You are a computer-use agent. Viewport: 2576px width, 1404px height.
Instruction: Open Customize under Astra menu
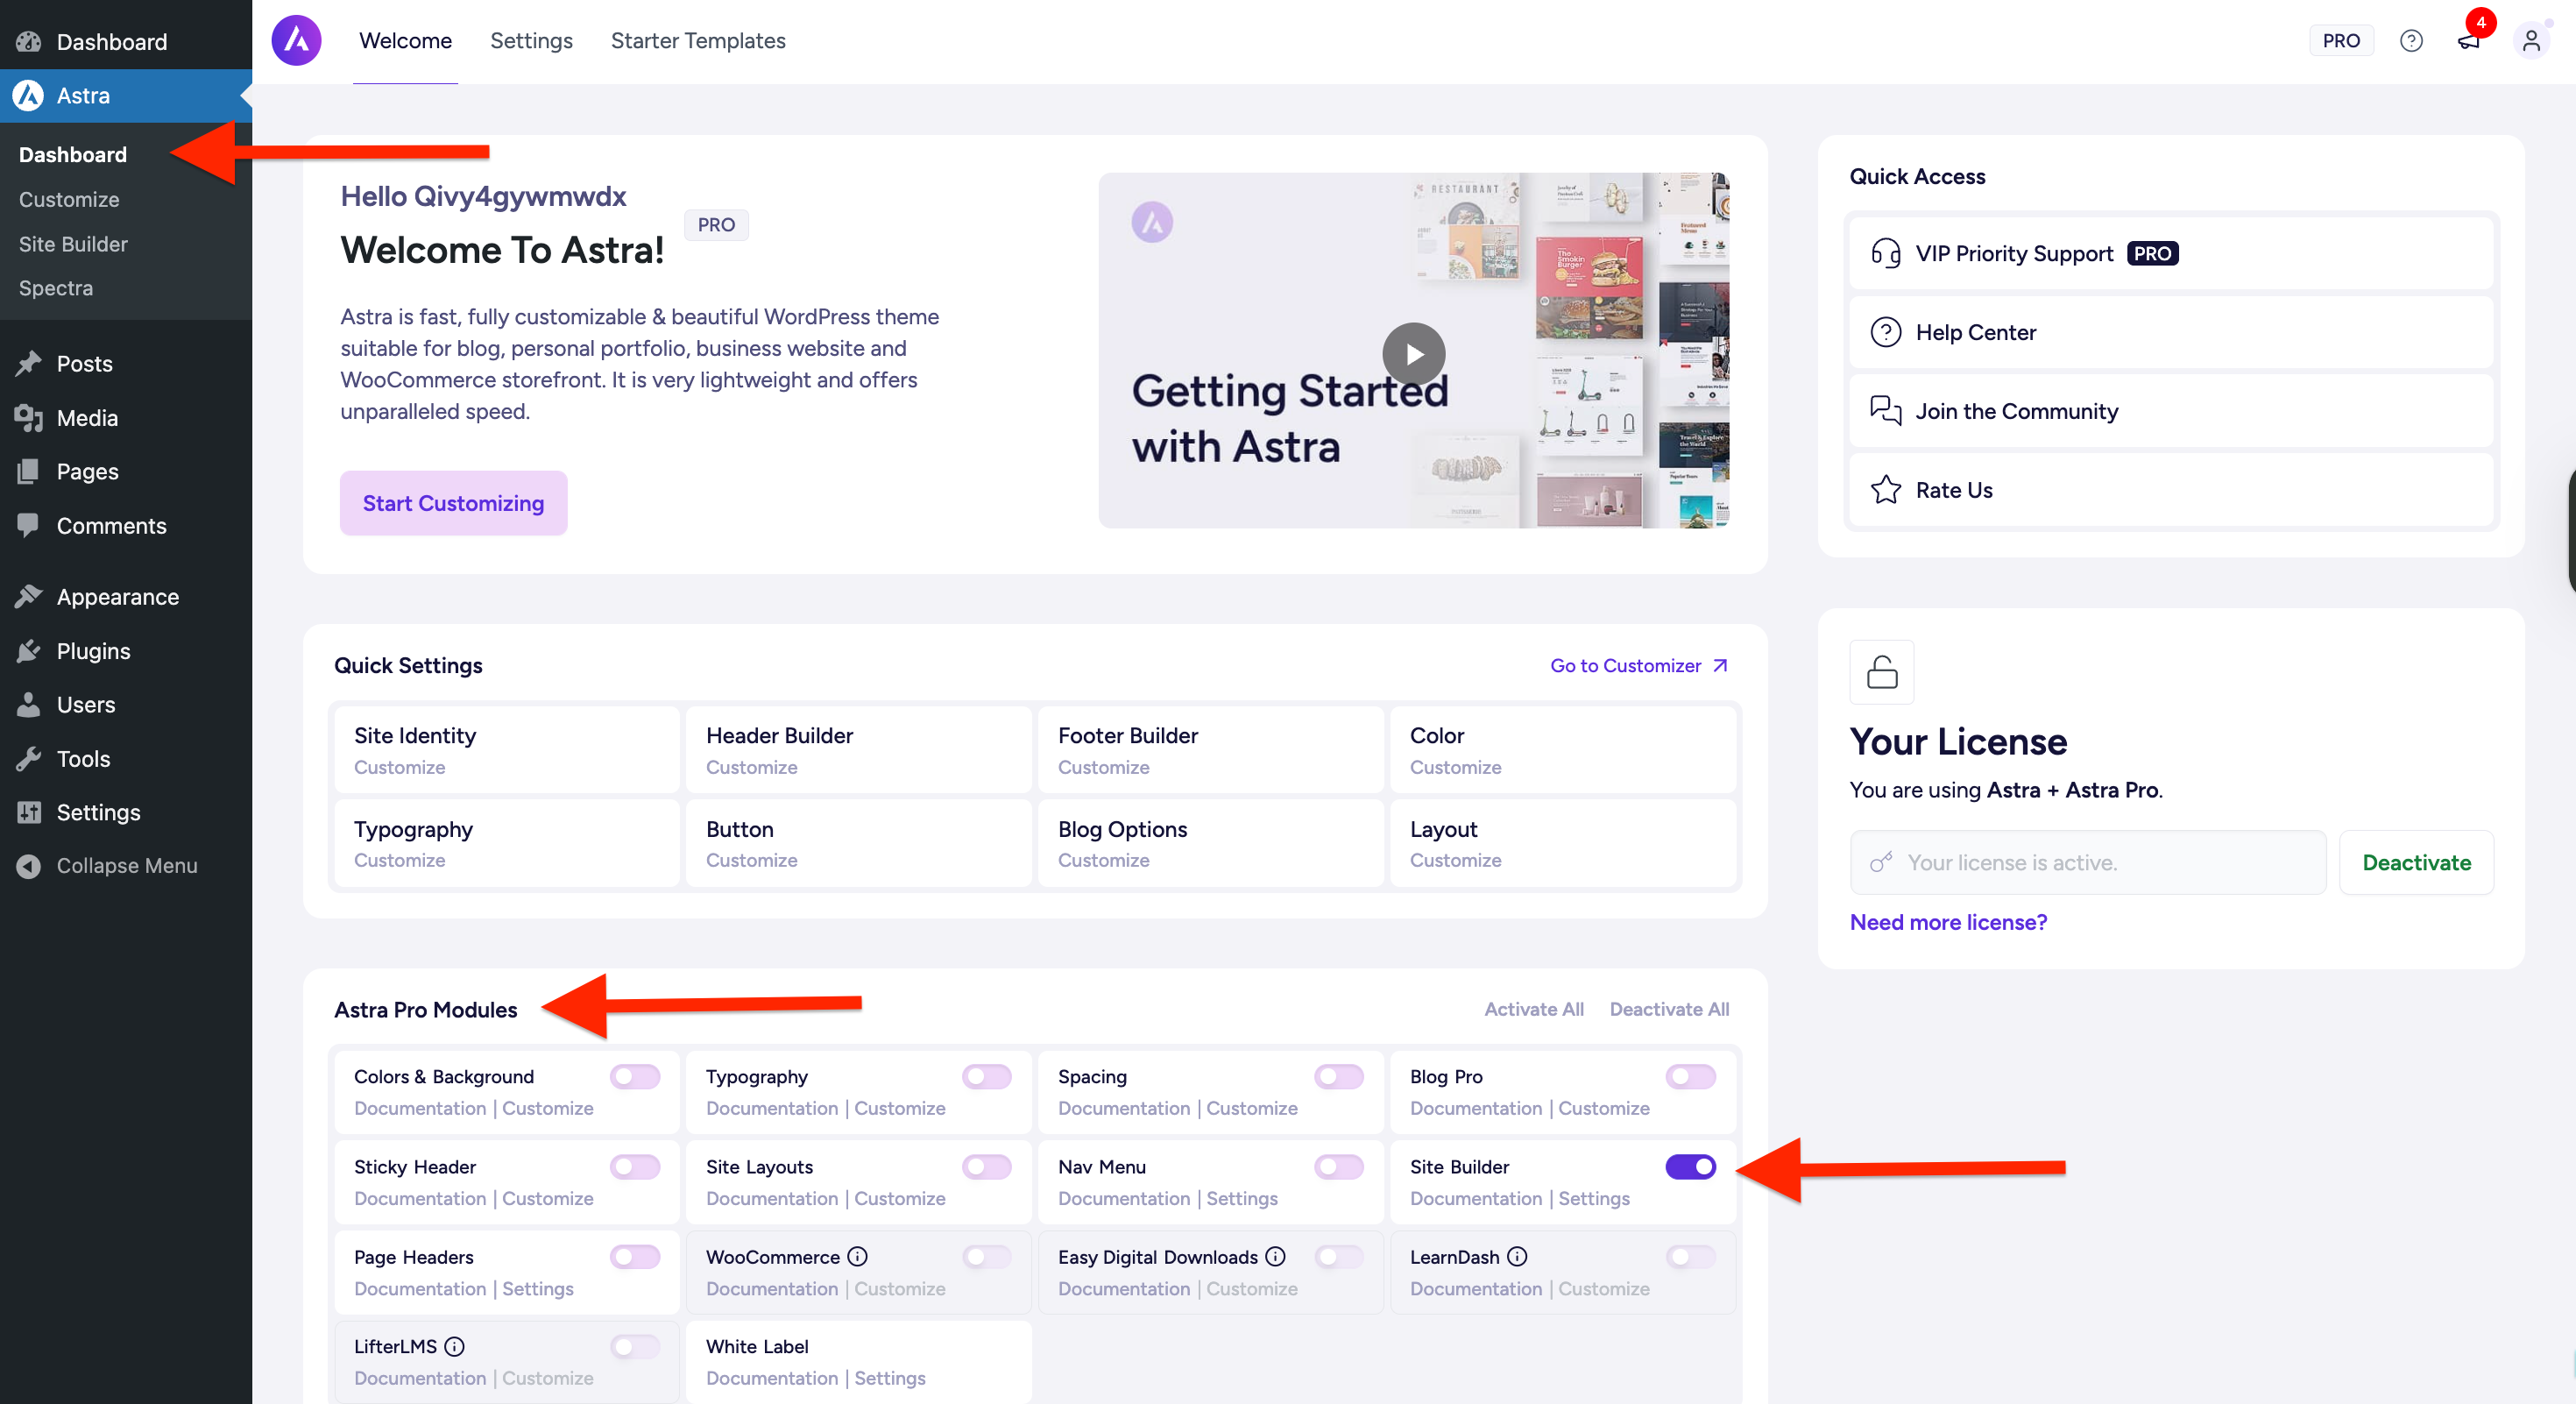(x=69, y=199)
